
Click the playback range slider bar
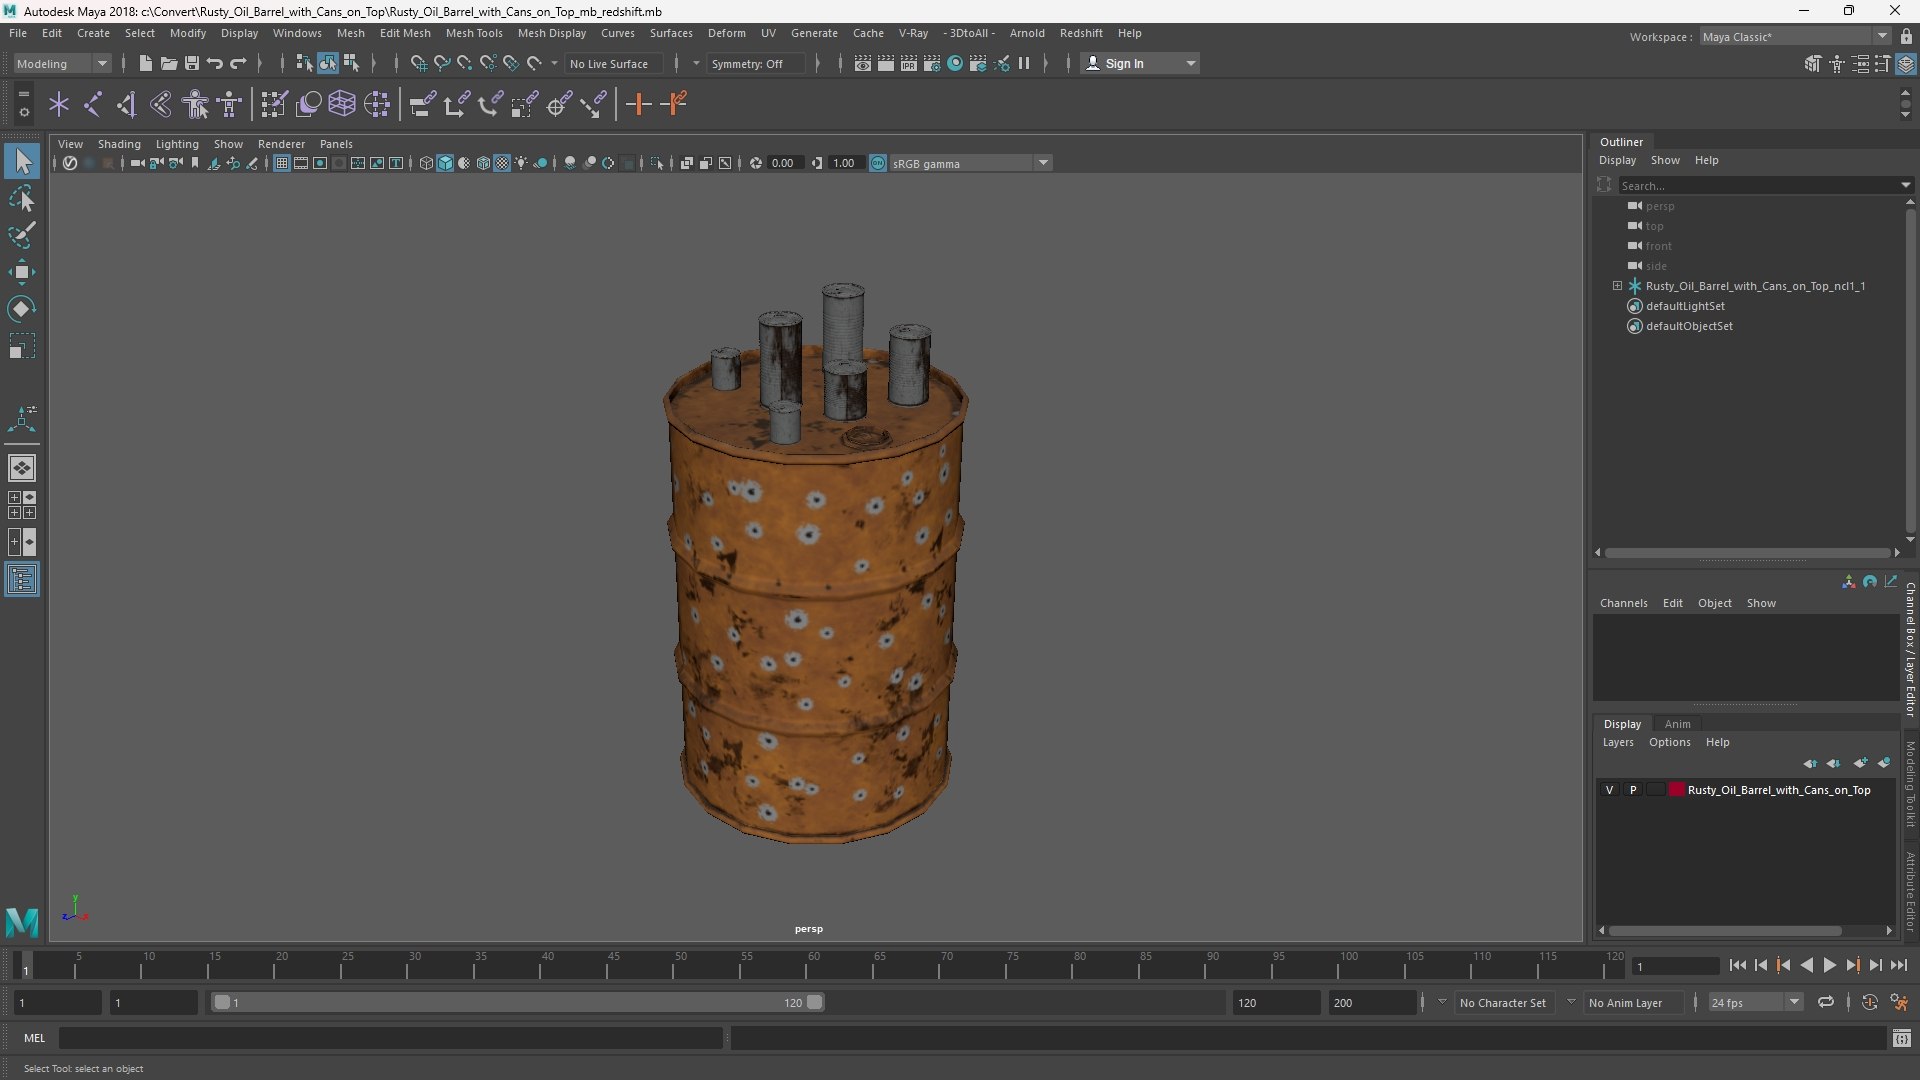pyautogui.click(x=518, y=1002)
